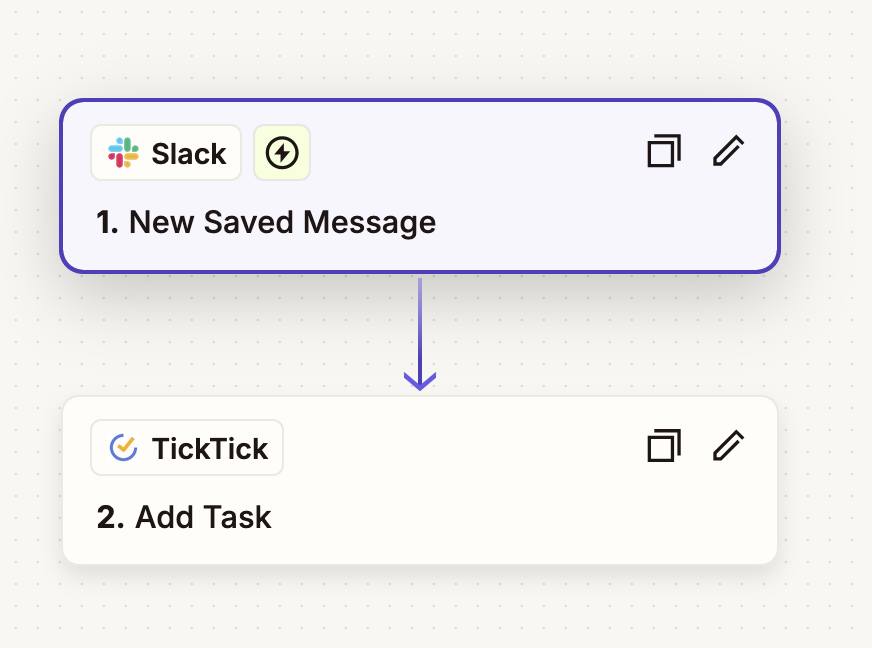Edit the Slack step with pencil icon

pos(729,151)
